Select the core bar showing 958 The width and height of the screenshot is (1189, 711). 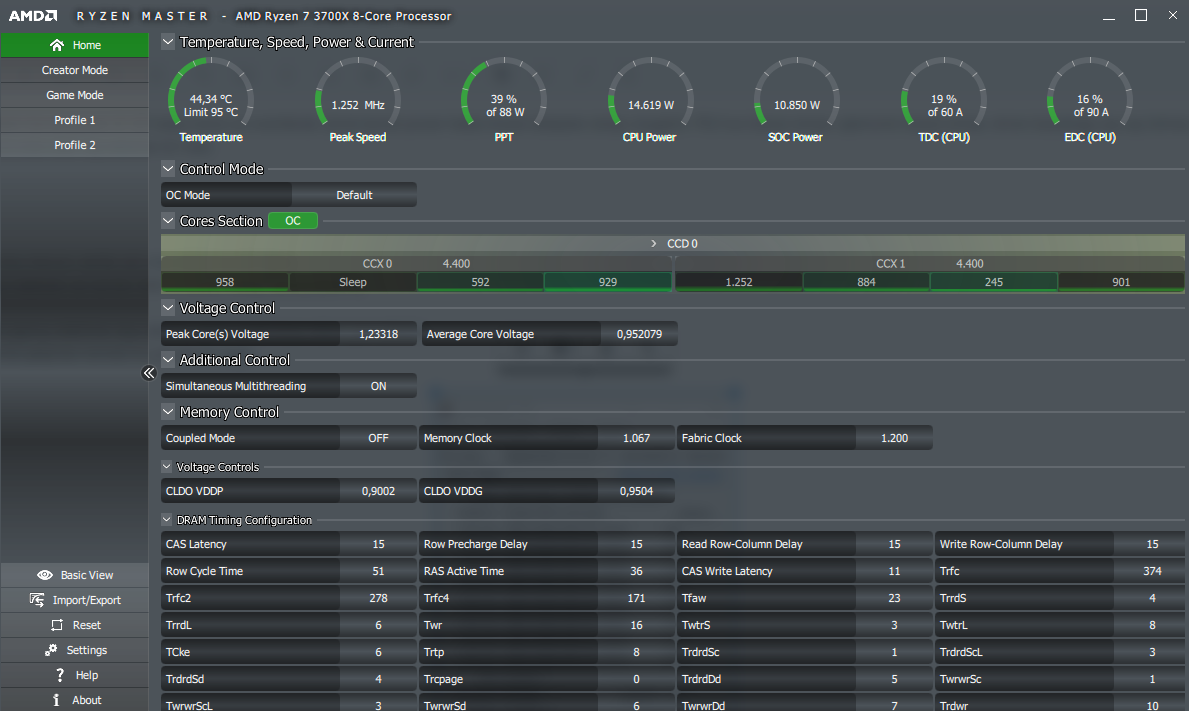click(x=224, y=282)
